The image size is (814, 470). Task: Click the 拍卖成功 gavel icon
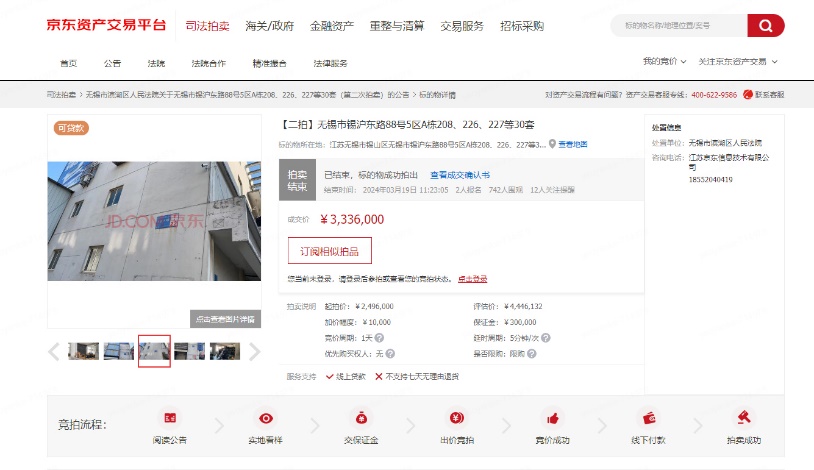744,418
